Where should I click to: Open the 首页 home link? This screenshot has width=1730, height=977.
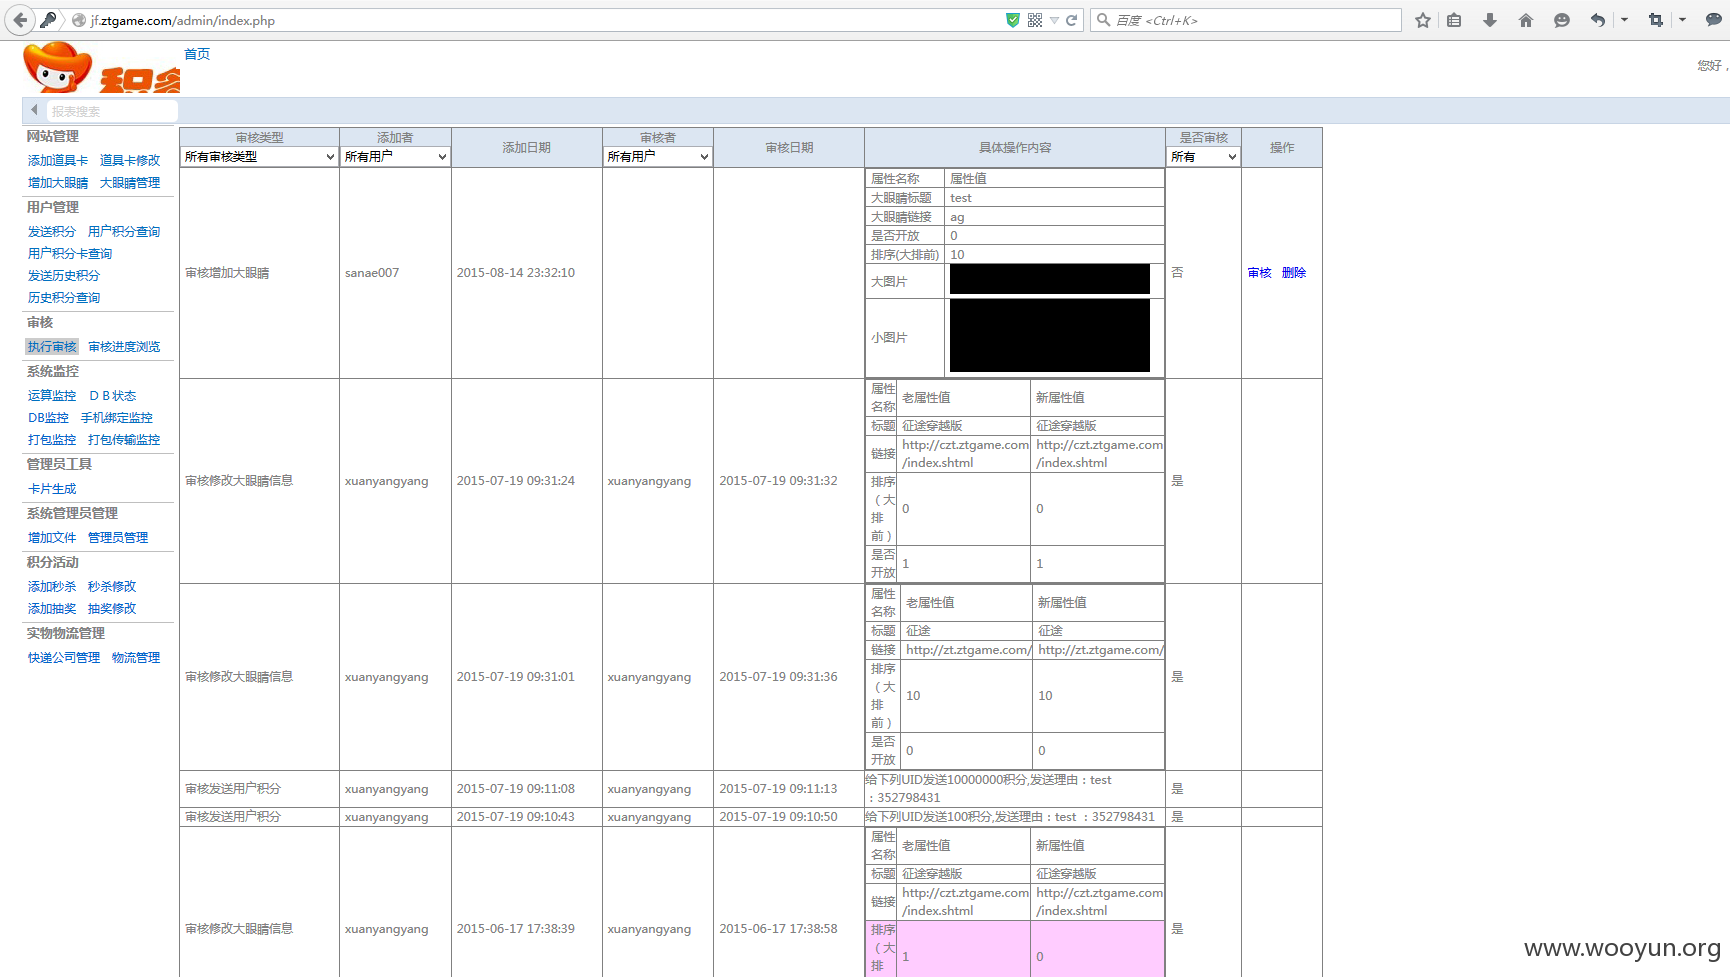point(197,54)
